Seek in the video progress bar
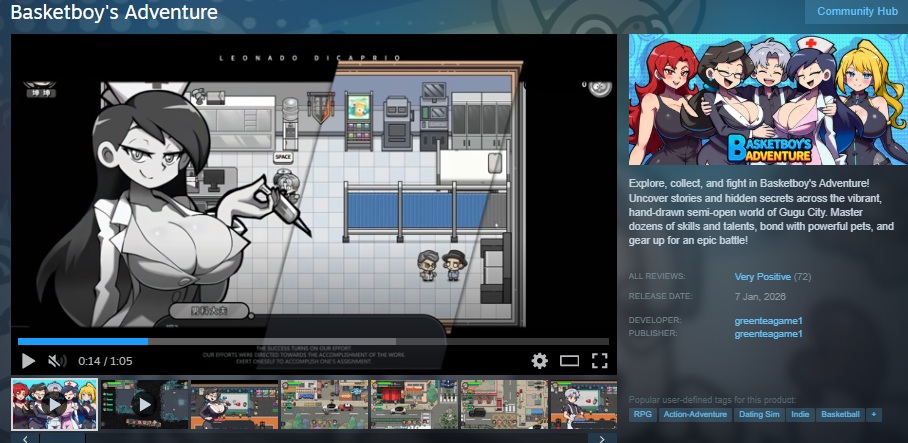Screen dimensions: 908x443 tap(313, 342)
